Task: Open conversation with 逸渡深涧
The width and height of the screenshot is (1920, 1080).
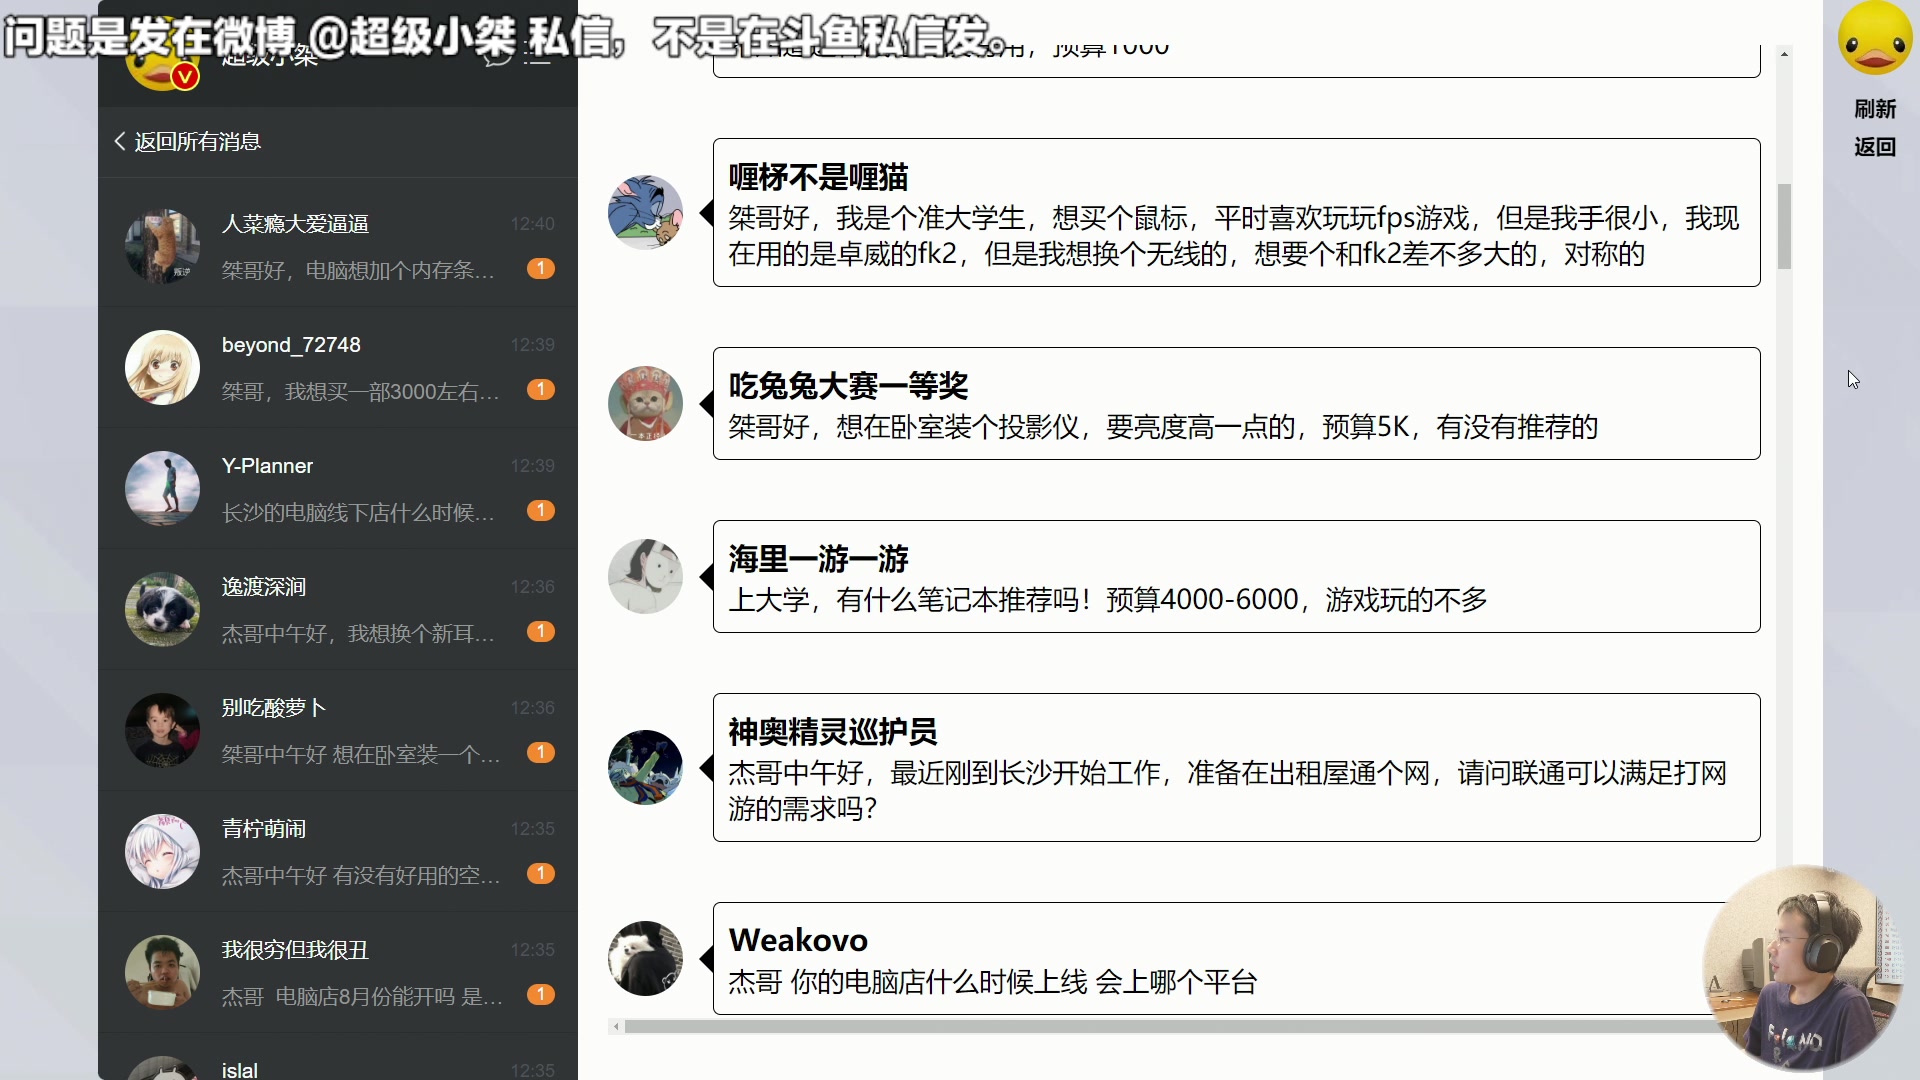Action: pos(338,609)
